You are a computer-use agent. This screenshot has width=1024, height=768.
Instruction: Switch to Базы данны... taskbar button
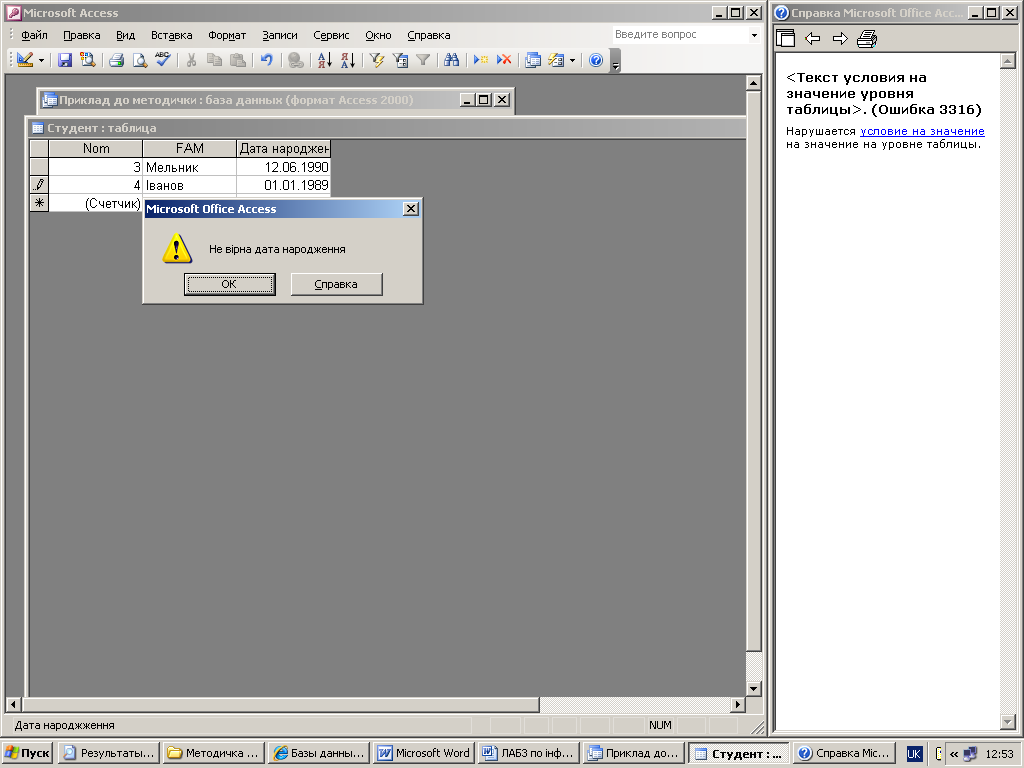(319, 753)
